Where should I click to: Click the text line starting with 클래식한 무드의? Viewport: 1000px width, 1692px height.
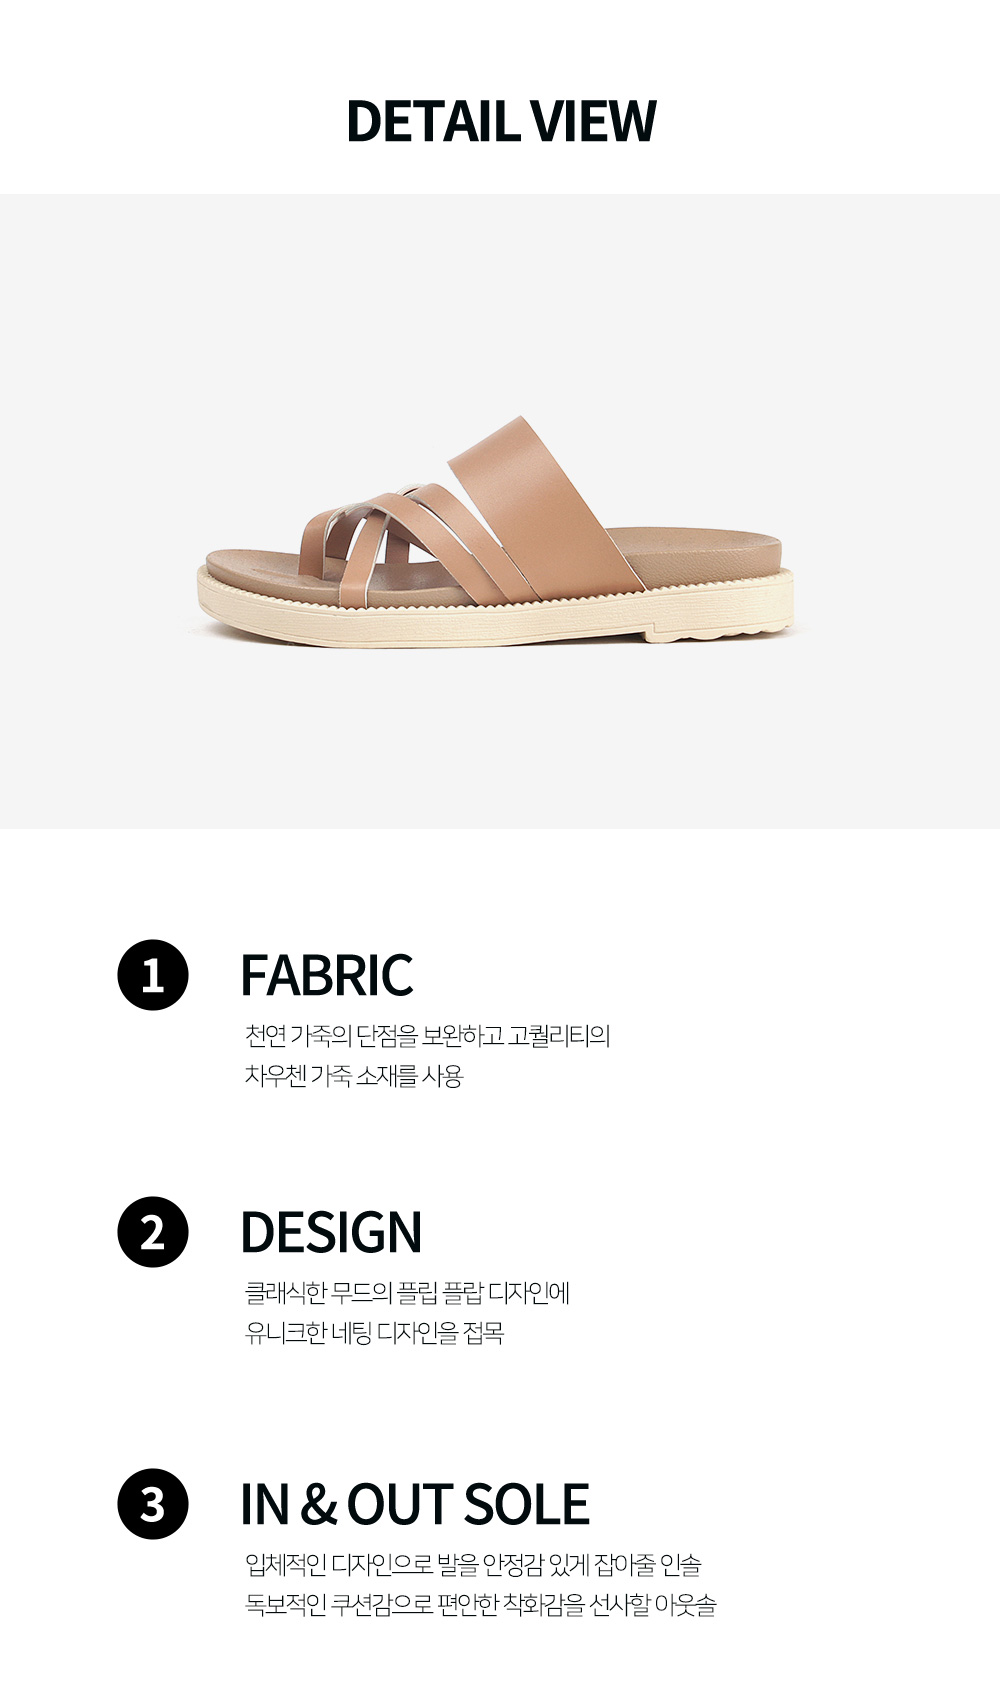pyautogui.click(x=408, y=1293)
